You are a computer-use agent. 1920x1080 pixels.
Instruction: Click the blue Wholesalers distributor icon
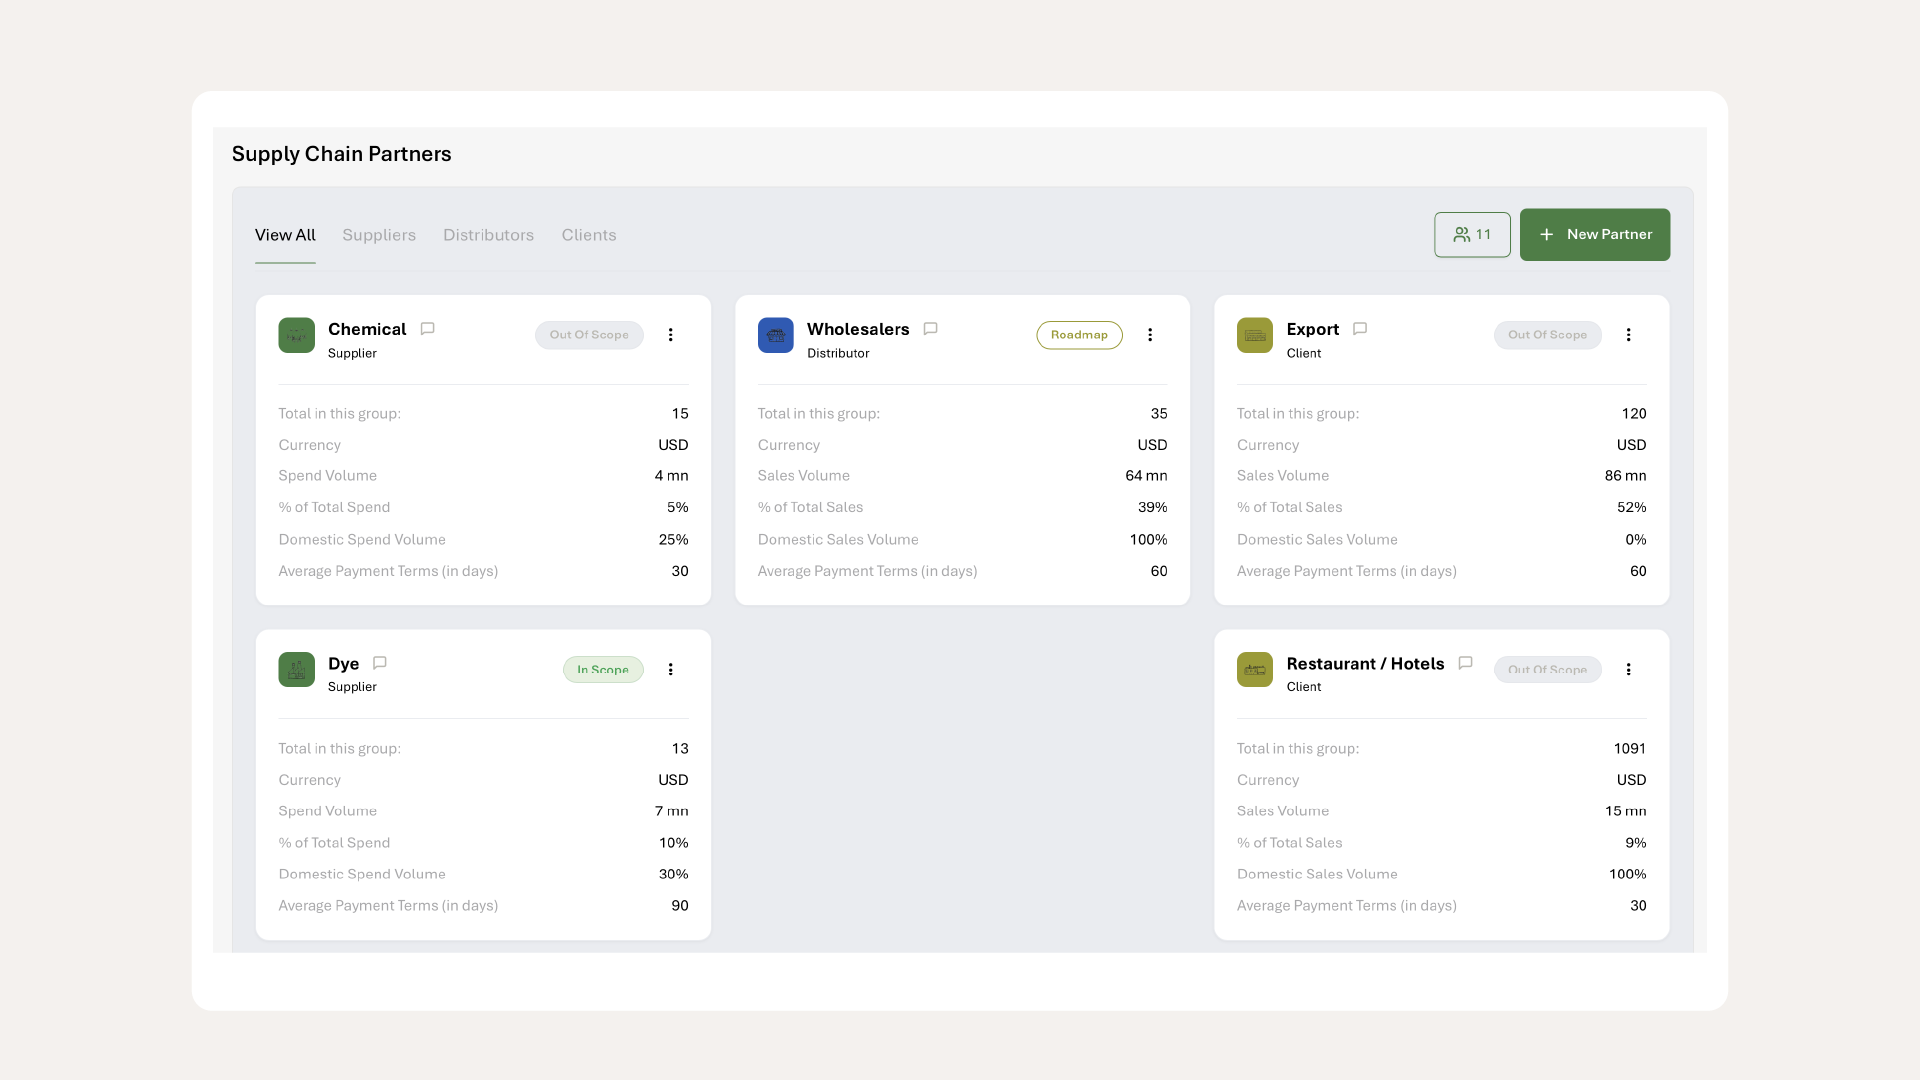point(775,335)
